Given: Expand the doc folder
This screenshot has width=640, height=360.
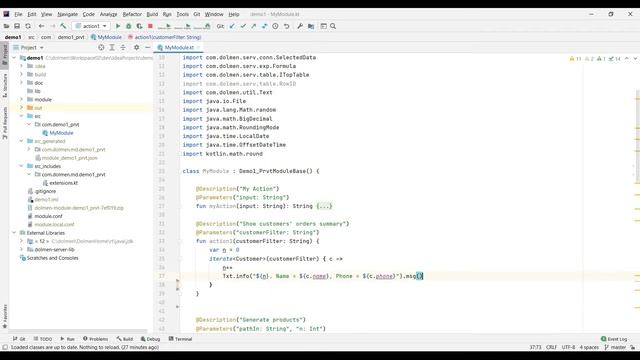Looking at the screenshot, I should 22,83.
